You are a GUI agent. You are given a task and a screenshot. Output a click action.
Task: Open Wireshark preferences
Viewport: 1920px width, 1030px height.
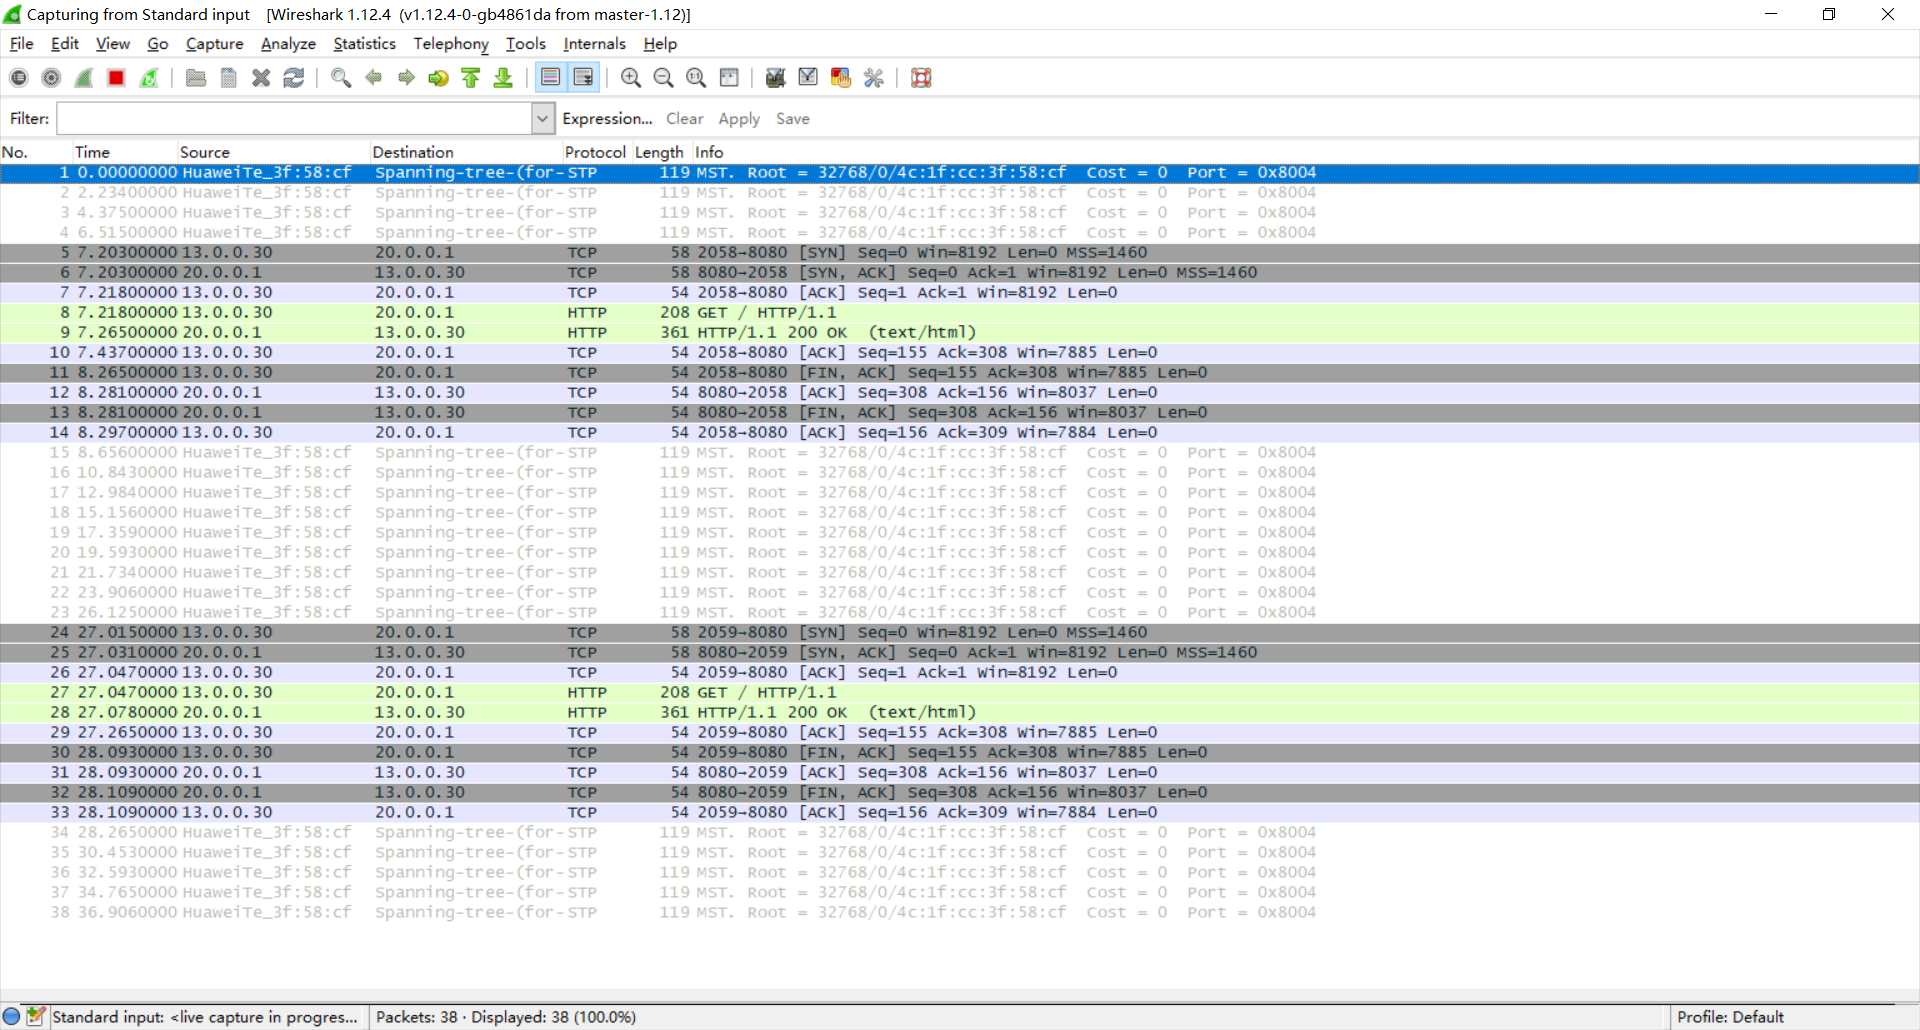pos(873,78)
